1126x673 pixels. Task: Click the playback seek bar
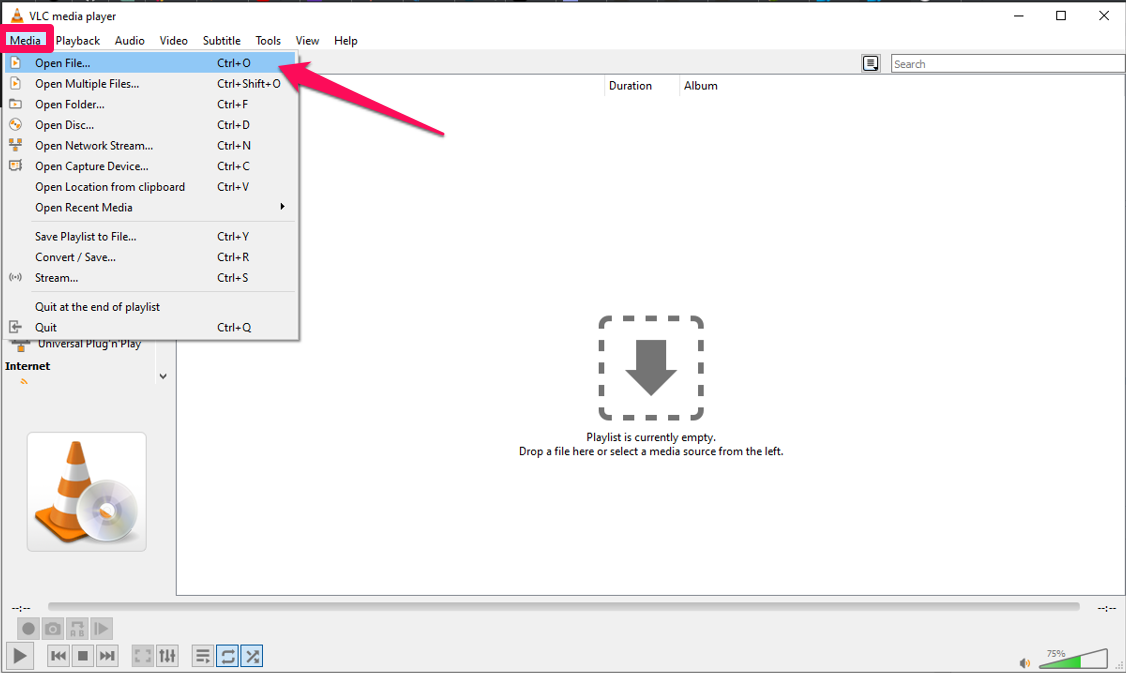pos(564,607)
